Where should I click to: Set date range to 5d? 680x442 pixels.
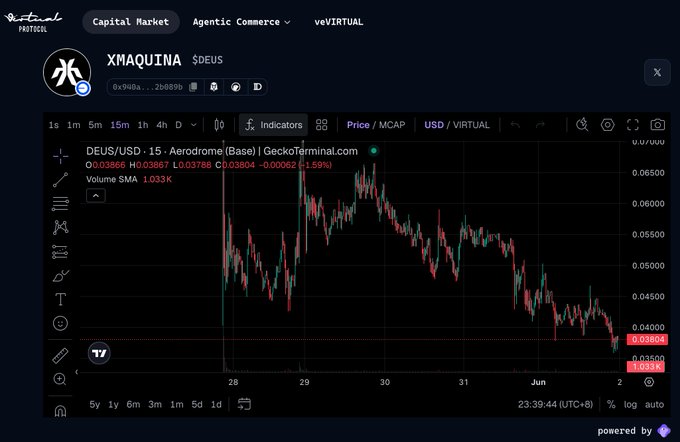click(x=197, y=404)
